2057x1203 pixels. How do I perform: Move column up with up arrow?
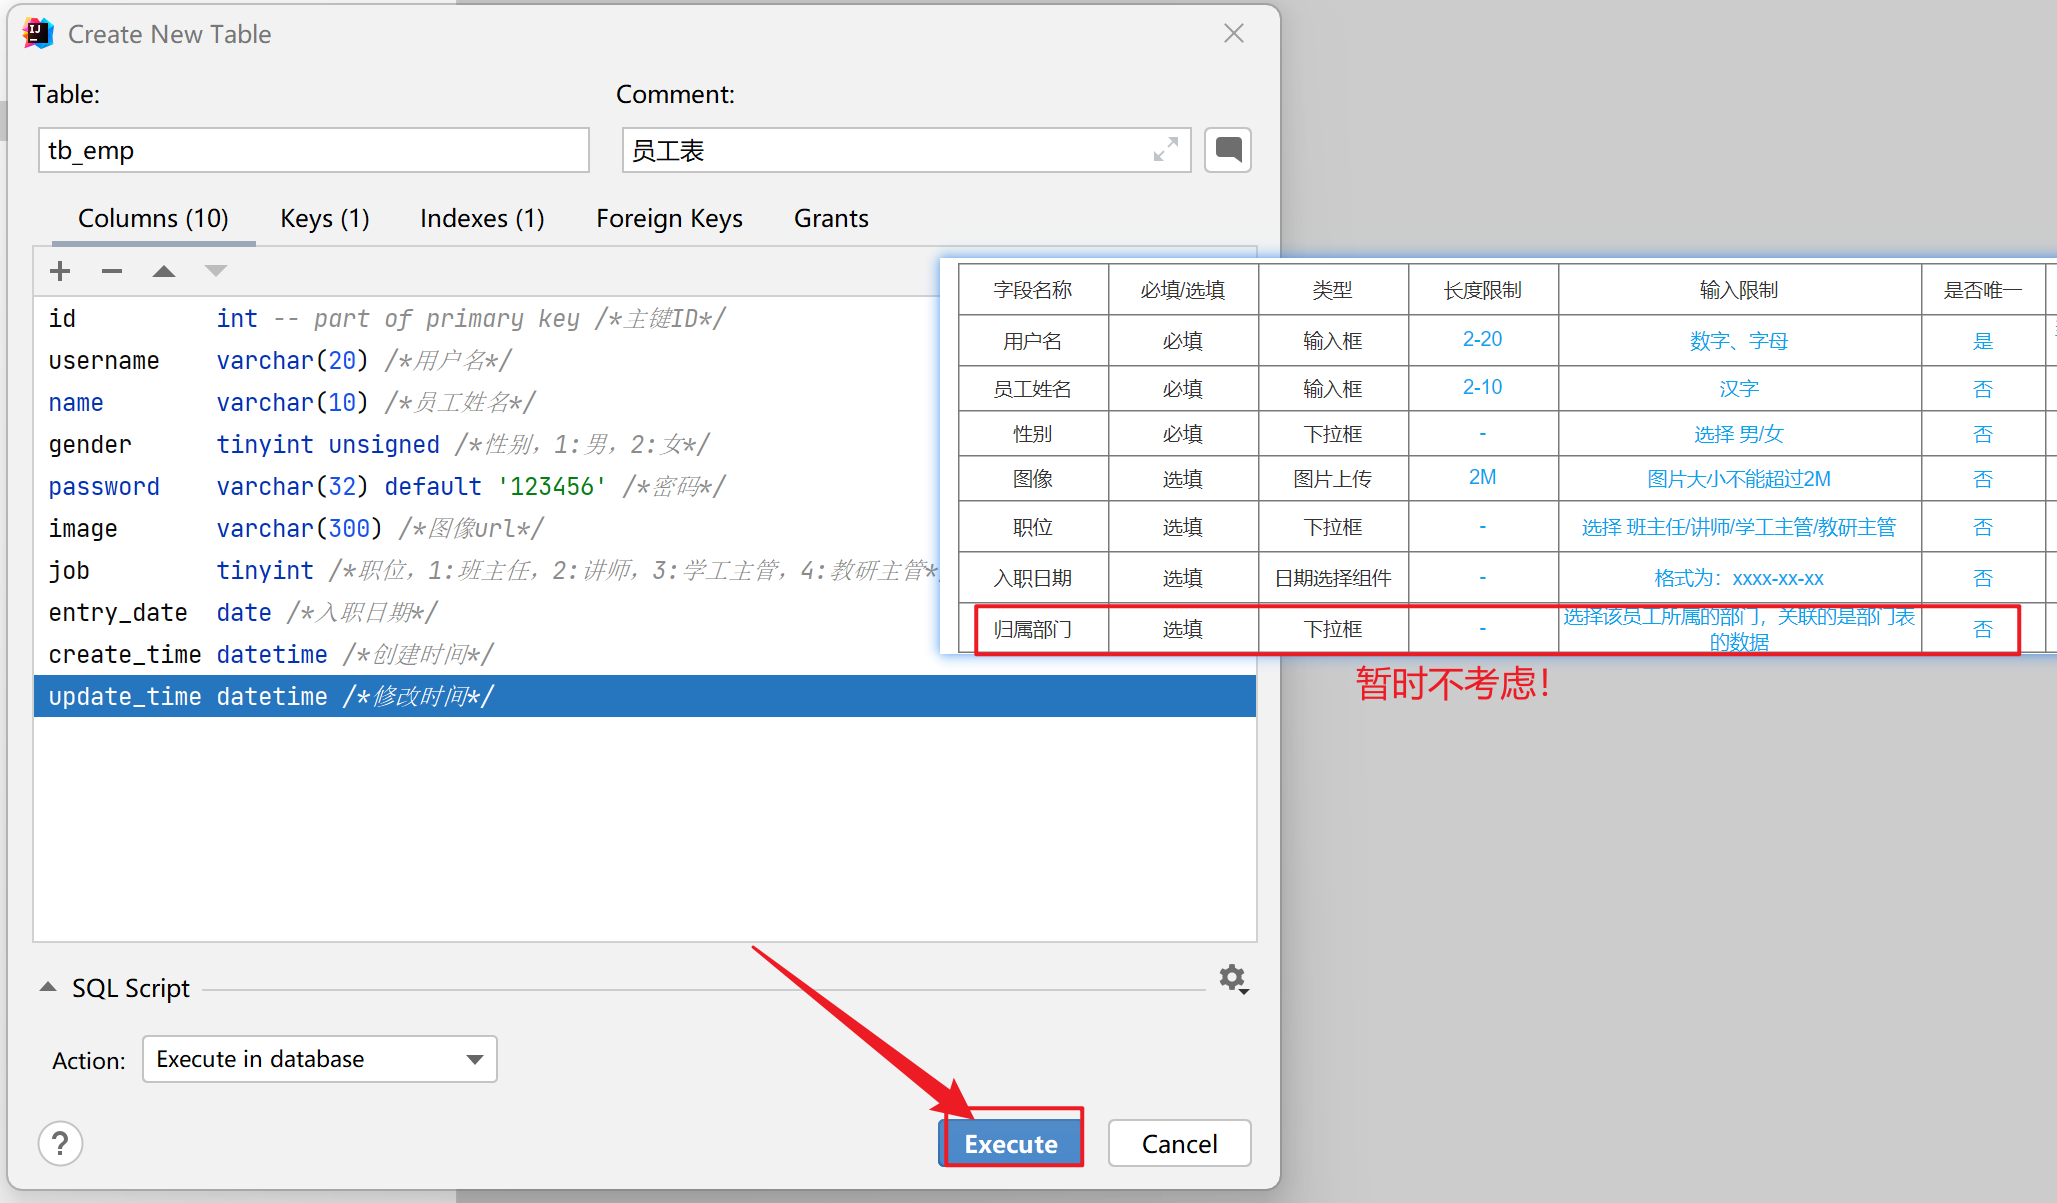tap(164, 271)
